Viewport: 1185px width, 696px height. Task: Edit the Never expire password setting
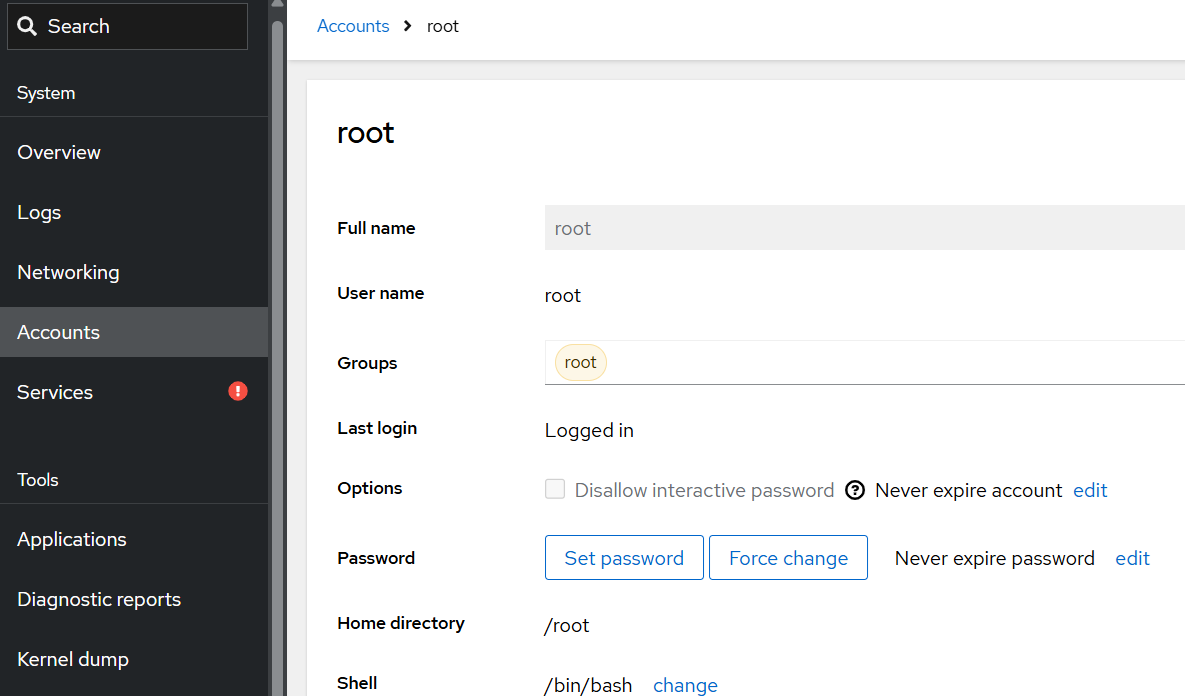tap(1132, 558)
